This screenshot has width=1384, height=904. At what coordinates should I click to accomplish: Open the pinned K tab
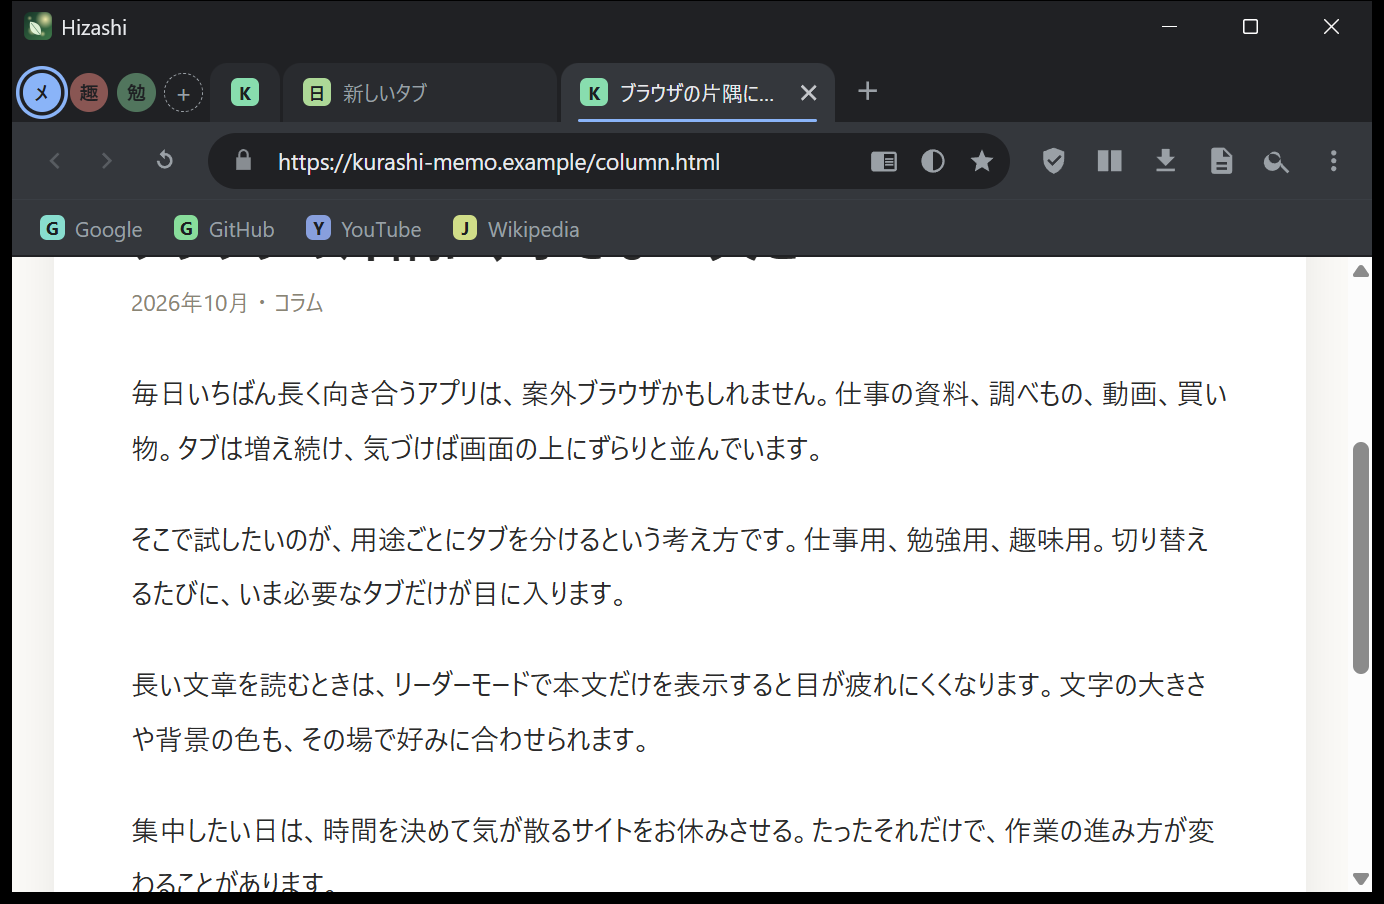tap(245, 93)
